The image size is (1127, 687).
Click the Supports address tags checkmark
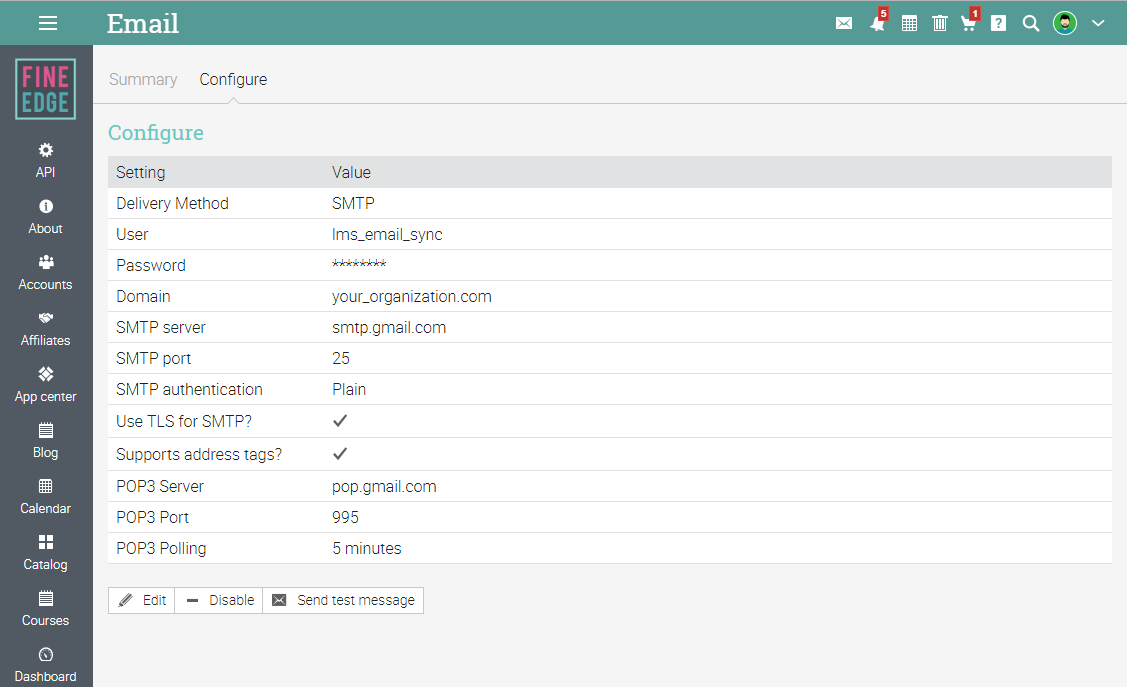[x=340, y=453]
